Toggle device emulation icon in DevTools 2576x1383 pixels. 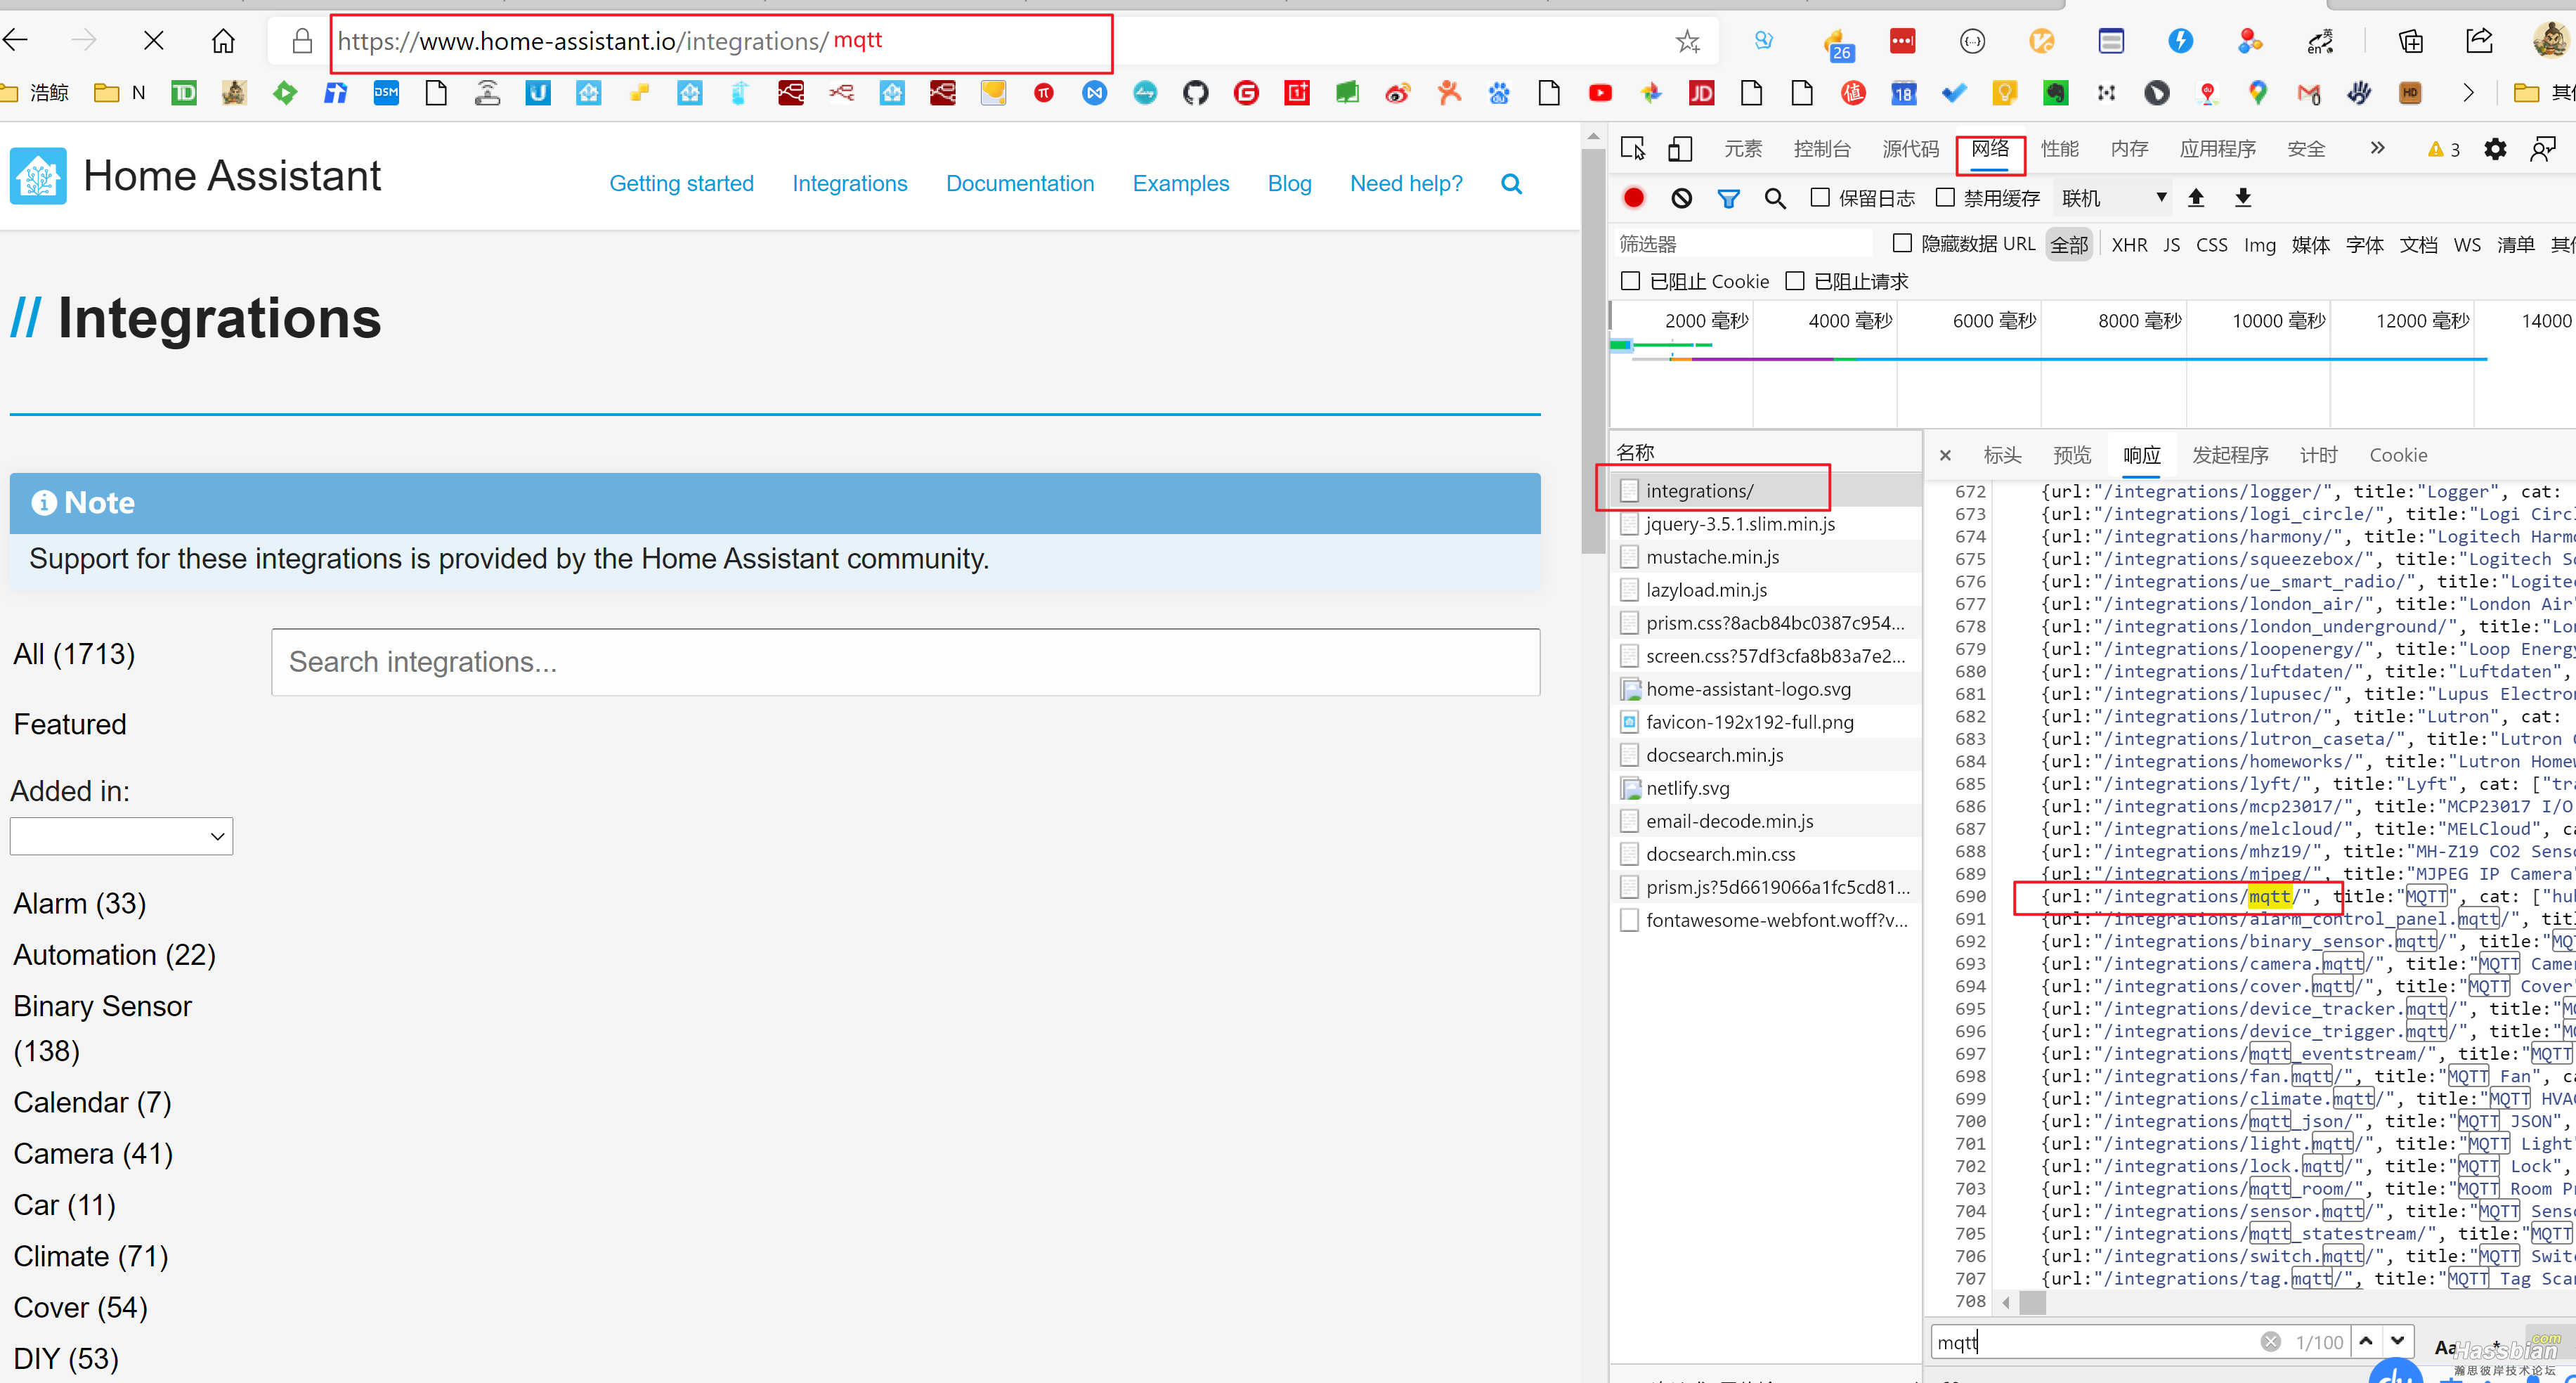pyautogui.click(x=1680, y=149)
